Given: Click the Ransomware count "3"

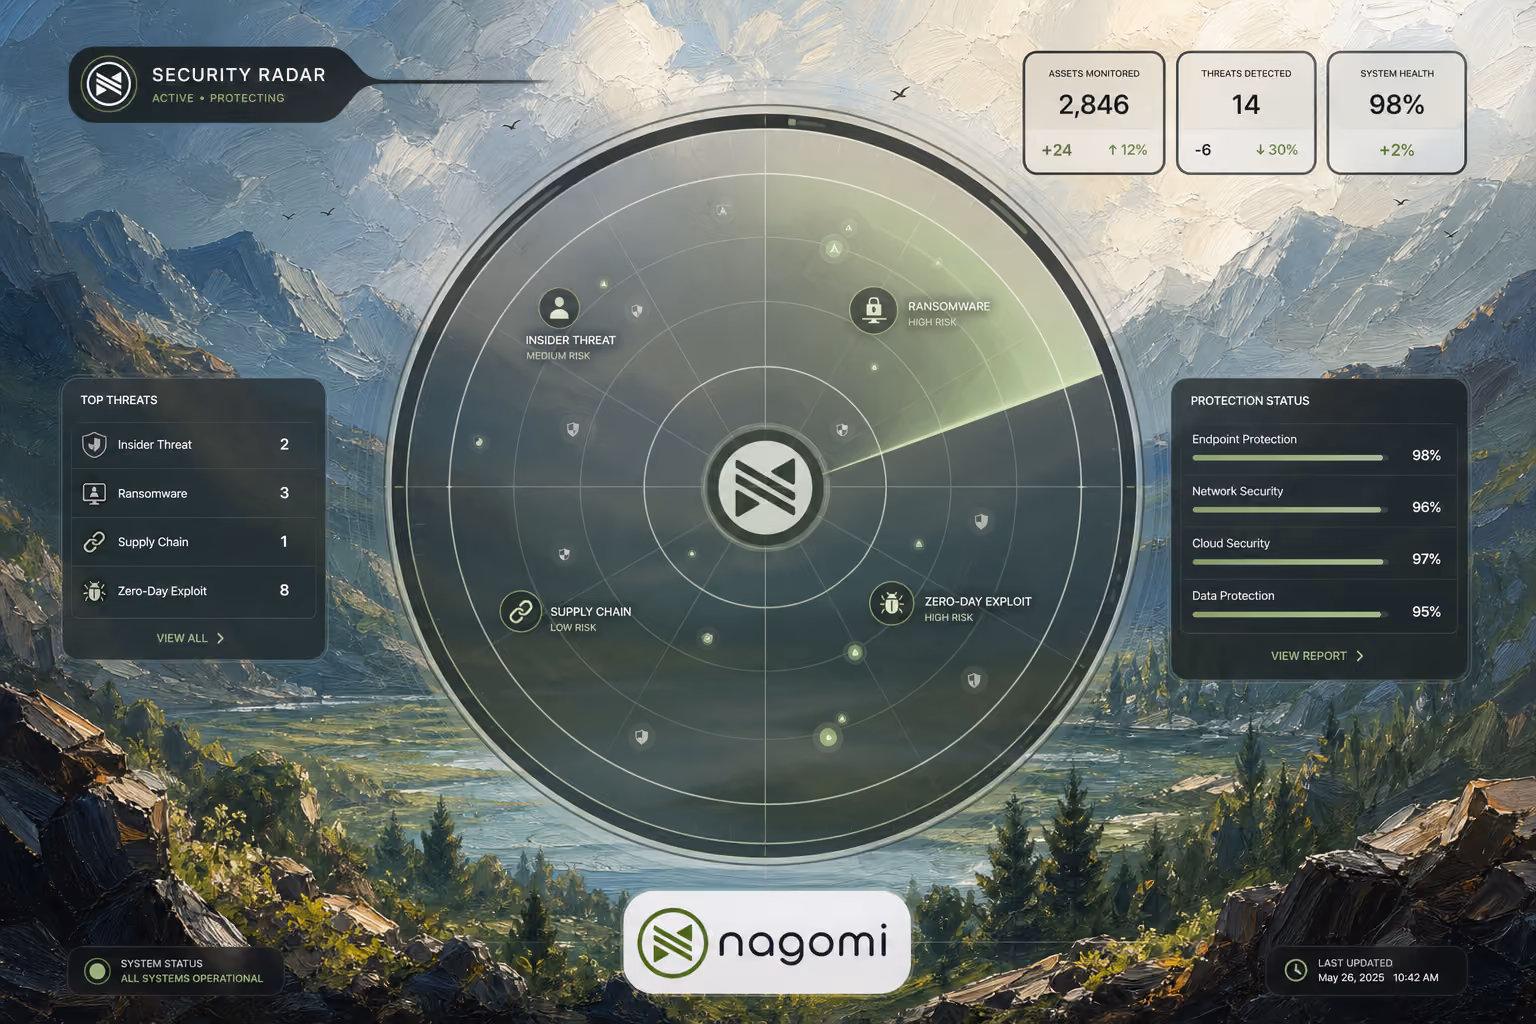Looking at the screenshot, I should [x=284, y=493].
